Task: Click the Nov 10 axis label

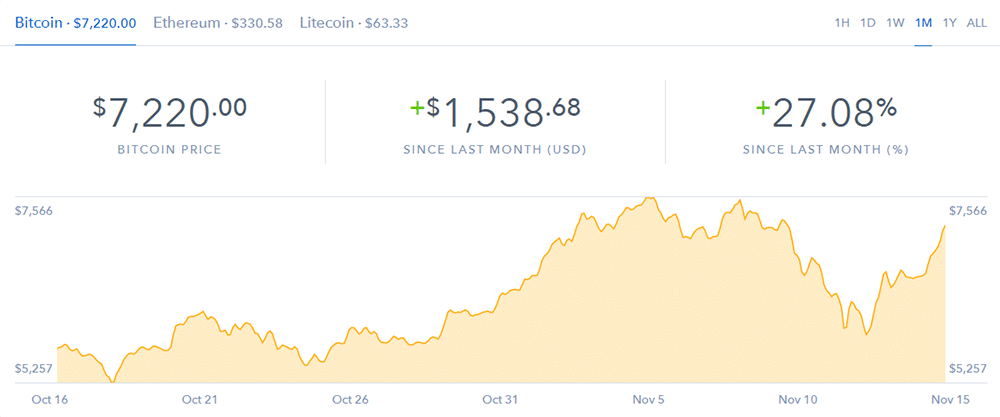Action: click(x=798, y=399)
